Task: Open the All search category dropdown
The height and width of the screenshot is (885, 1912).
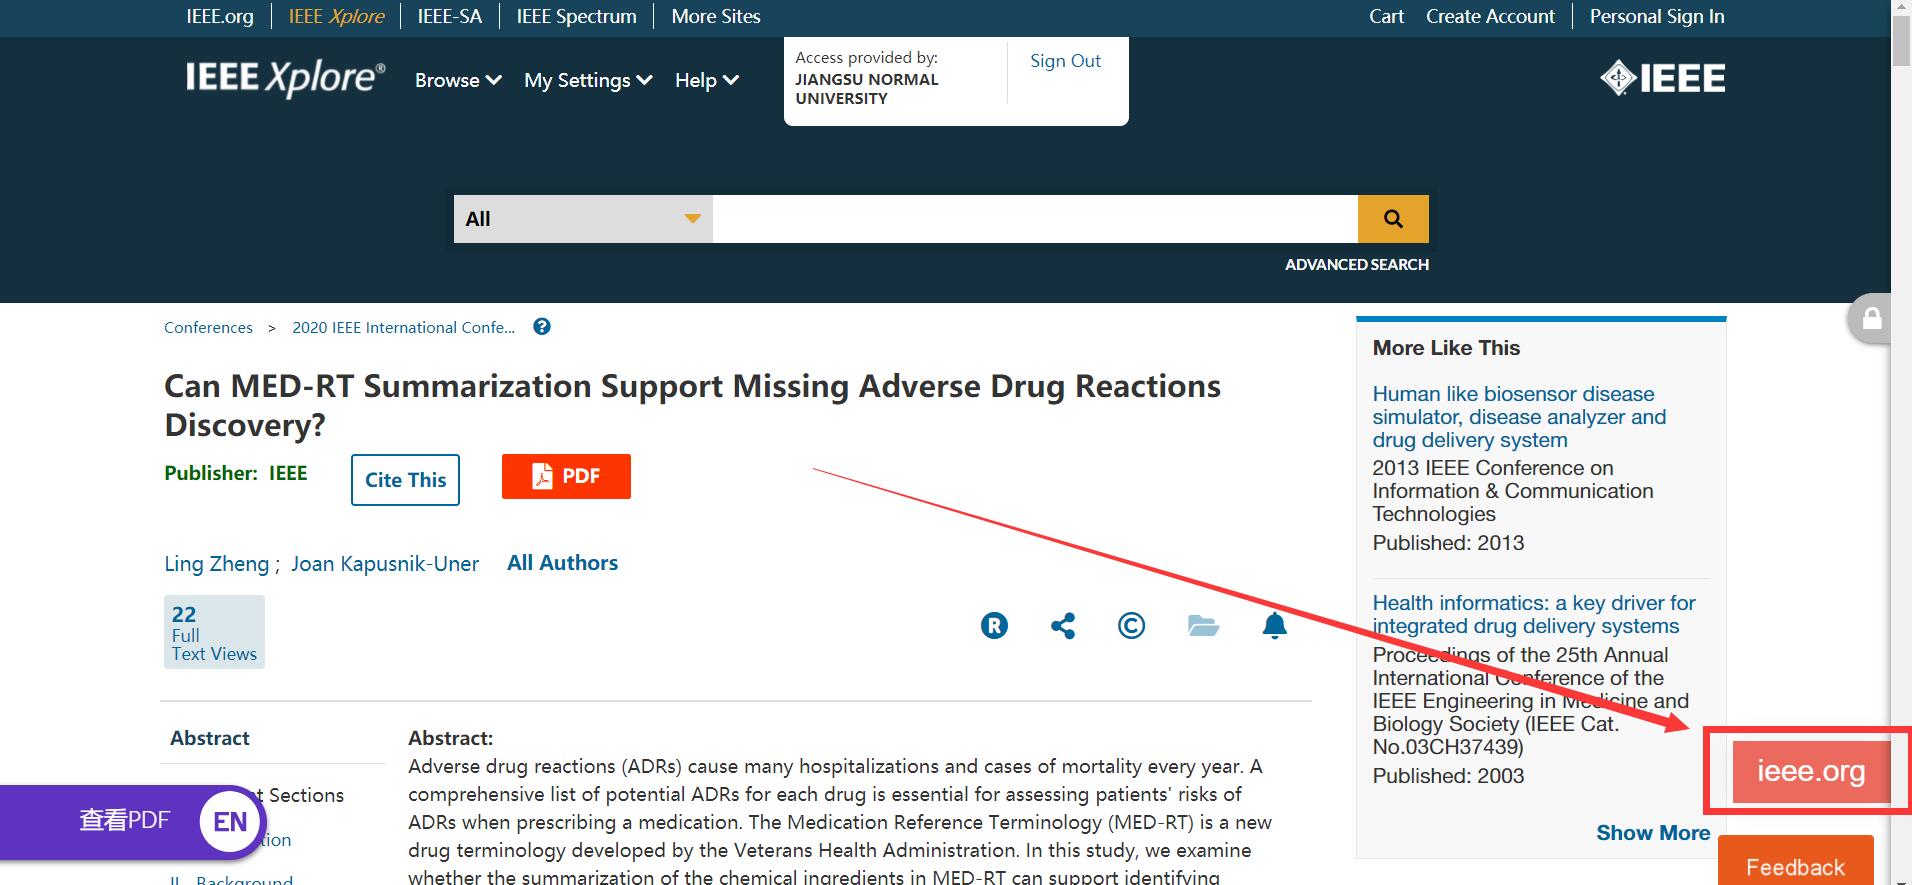Action: [583, 219]
